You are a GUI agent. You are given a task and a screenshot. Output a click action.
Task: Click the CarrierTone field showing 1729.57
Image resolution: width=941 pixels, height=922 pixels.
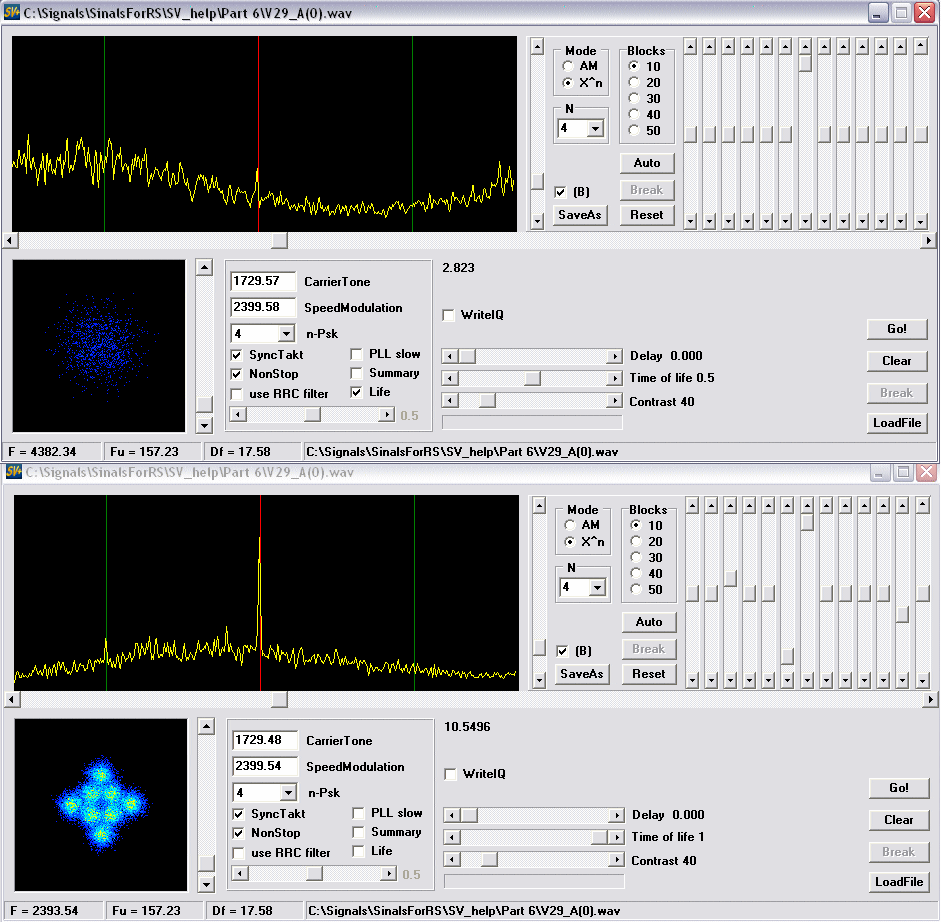tap(263, 282)
